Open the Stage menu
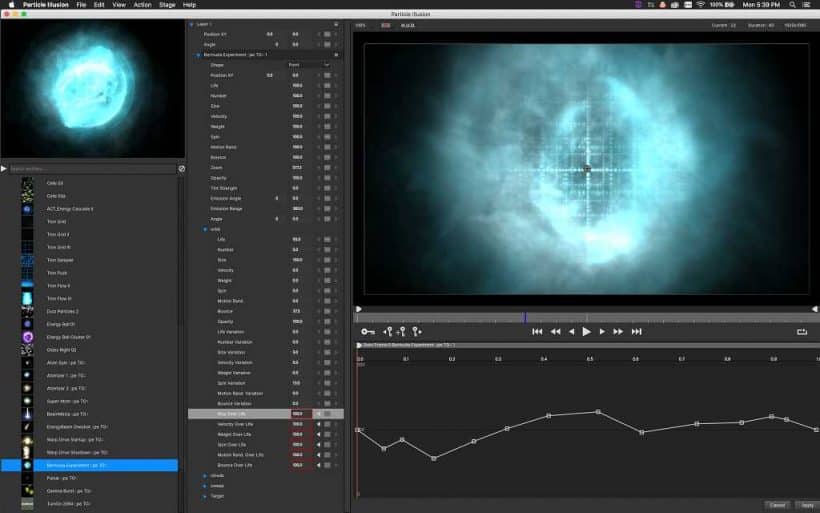 (x=167, y=5)
